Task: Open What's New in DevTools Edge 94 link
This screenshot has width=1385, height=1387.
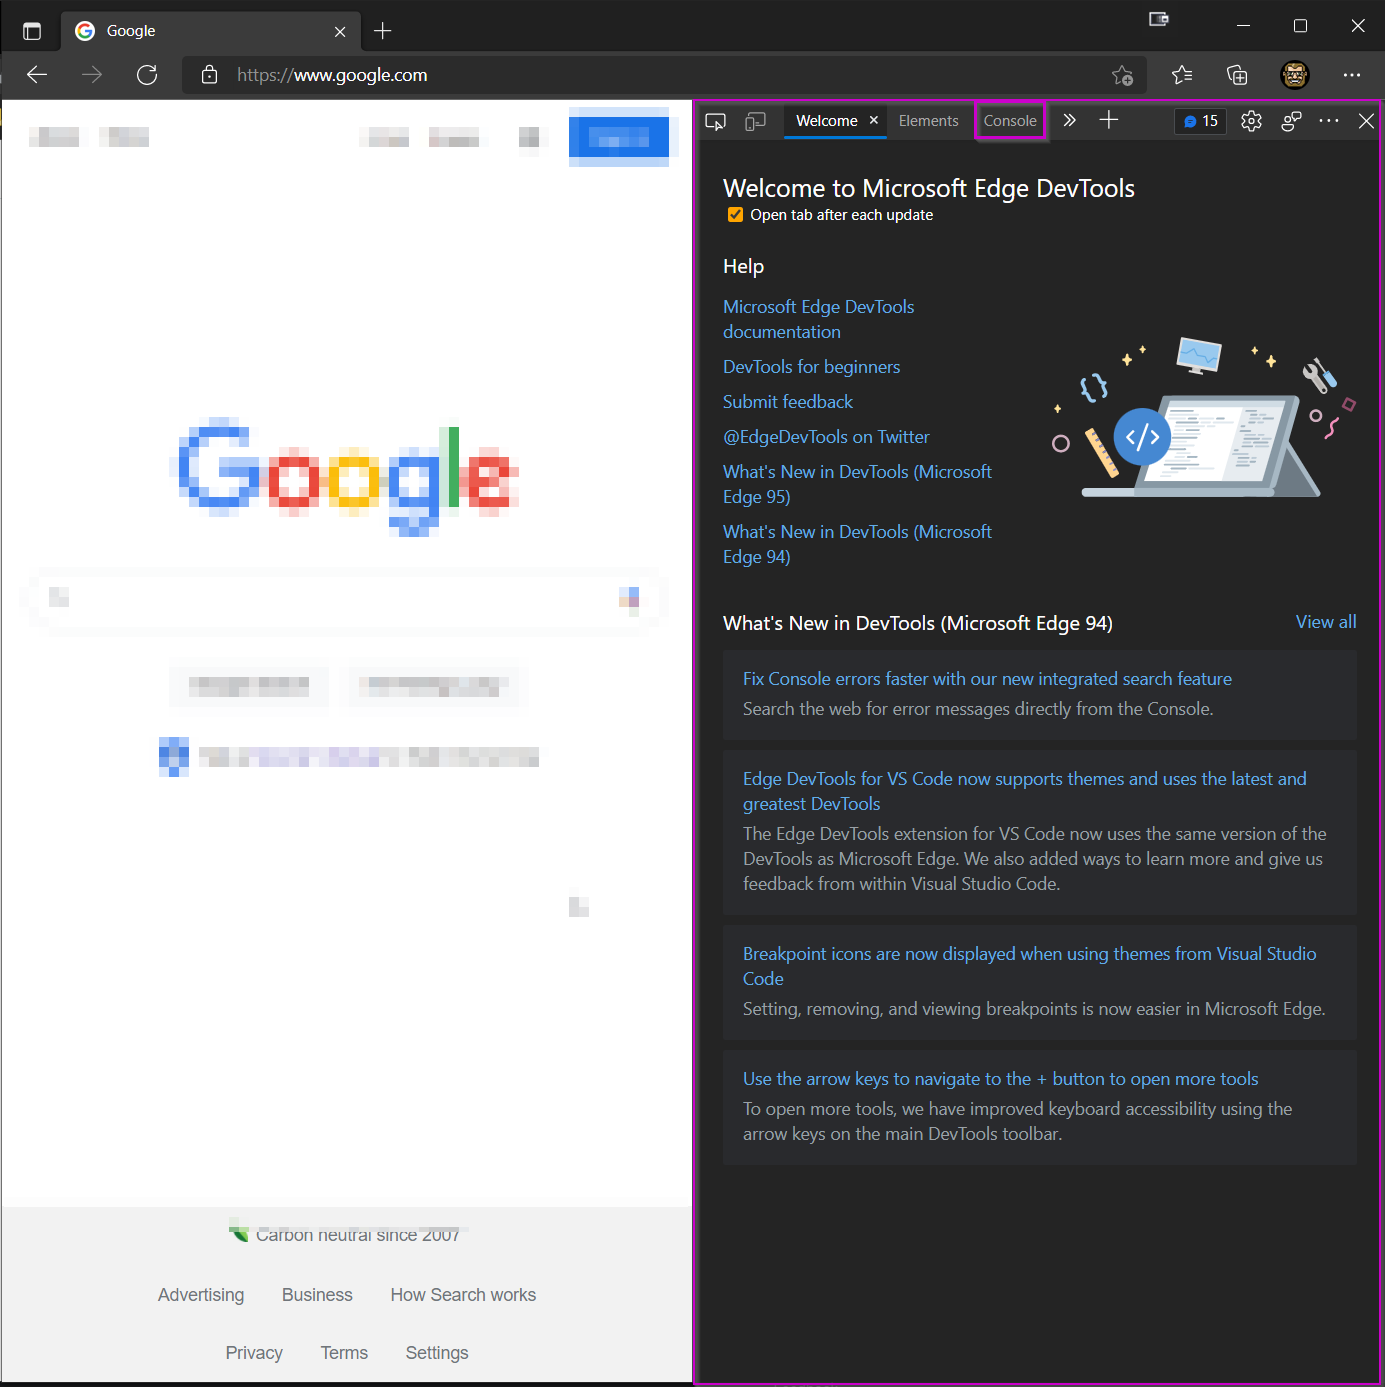Action: [857, 544]
